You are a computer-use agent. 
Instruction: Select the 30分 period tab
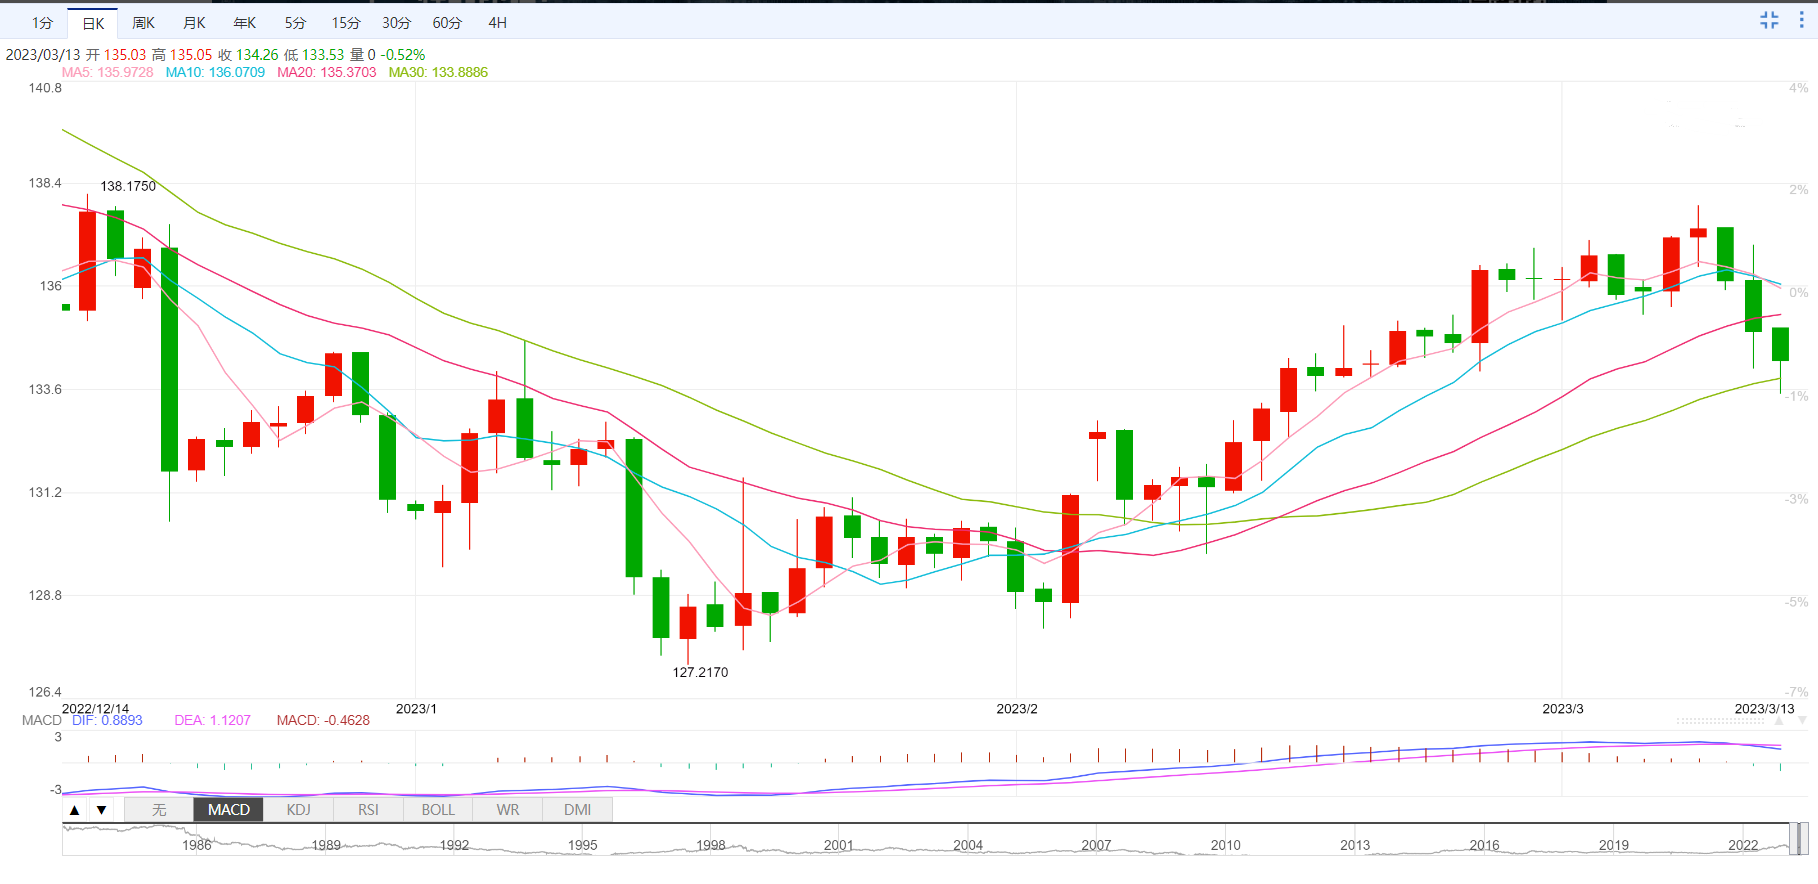tap(397, 23)
